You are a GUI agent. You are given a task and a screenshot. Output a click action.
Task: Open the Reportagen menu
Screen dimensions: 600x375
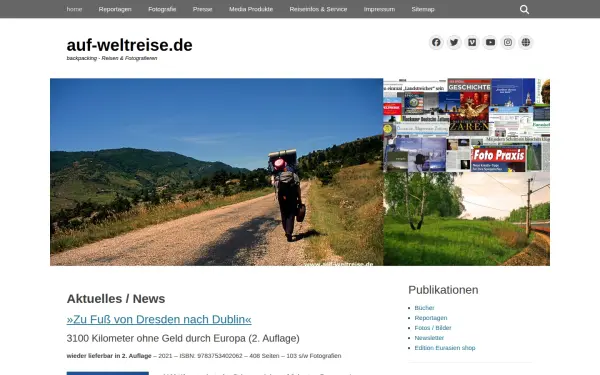[115, 9]
